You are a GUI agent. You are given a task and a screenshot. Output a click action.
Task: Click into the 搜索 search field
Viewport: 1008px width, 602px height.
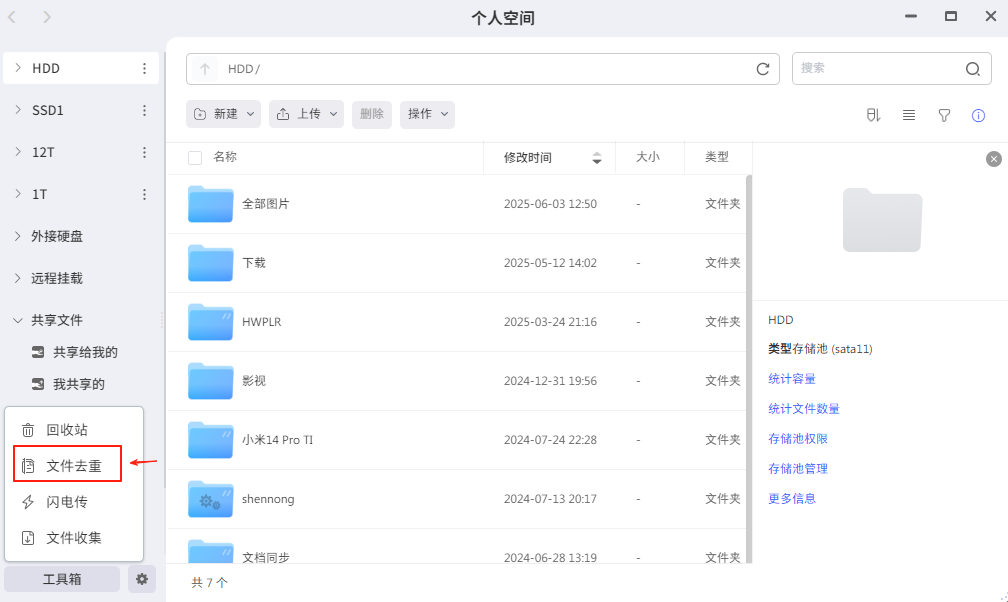coord(875,69)
